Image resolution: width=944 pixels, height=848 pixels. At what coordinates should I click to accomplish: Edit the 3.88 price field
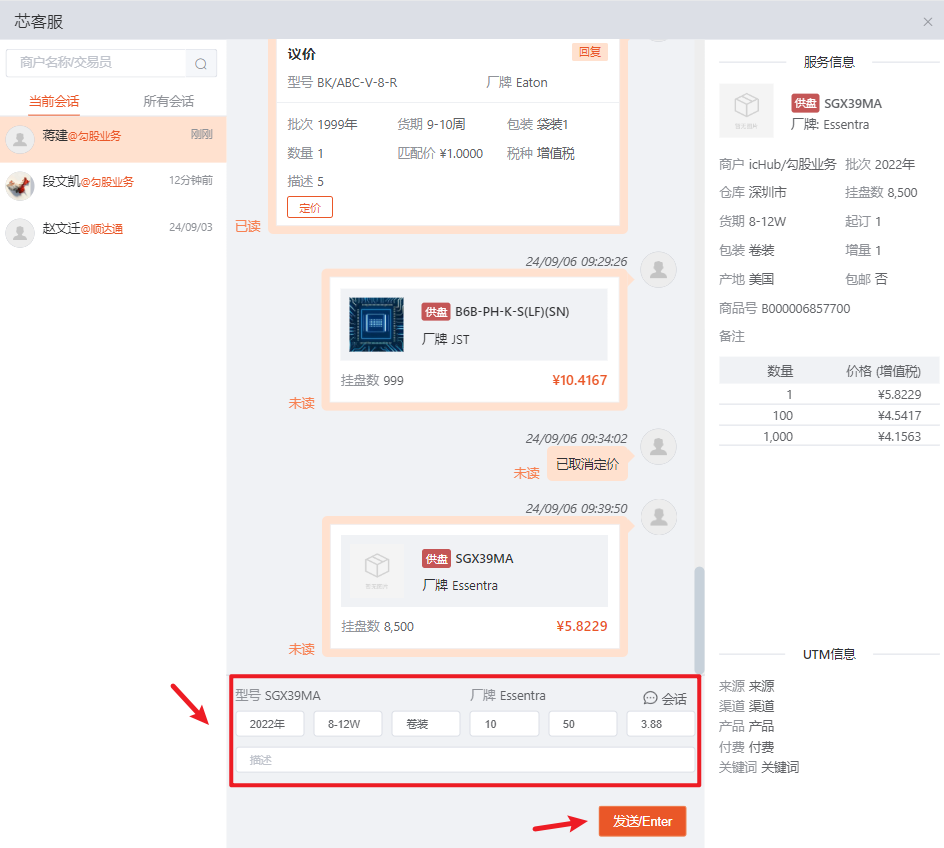point(660,724)
